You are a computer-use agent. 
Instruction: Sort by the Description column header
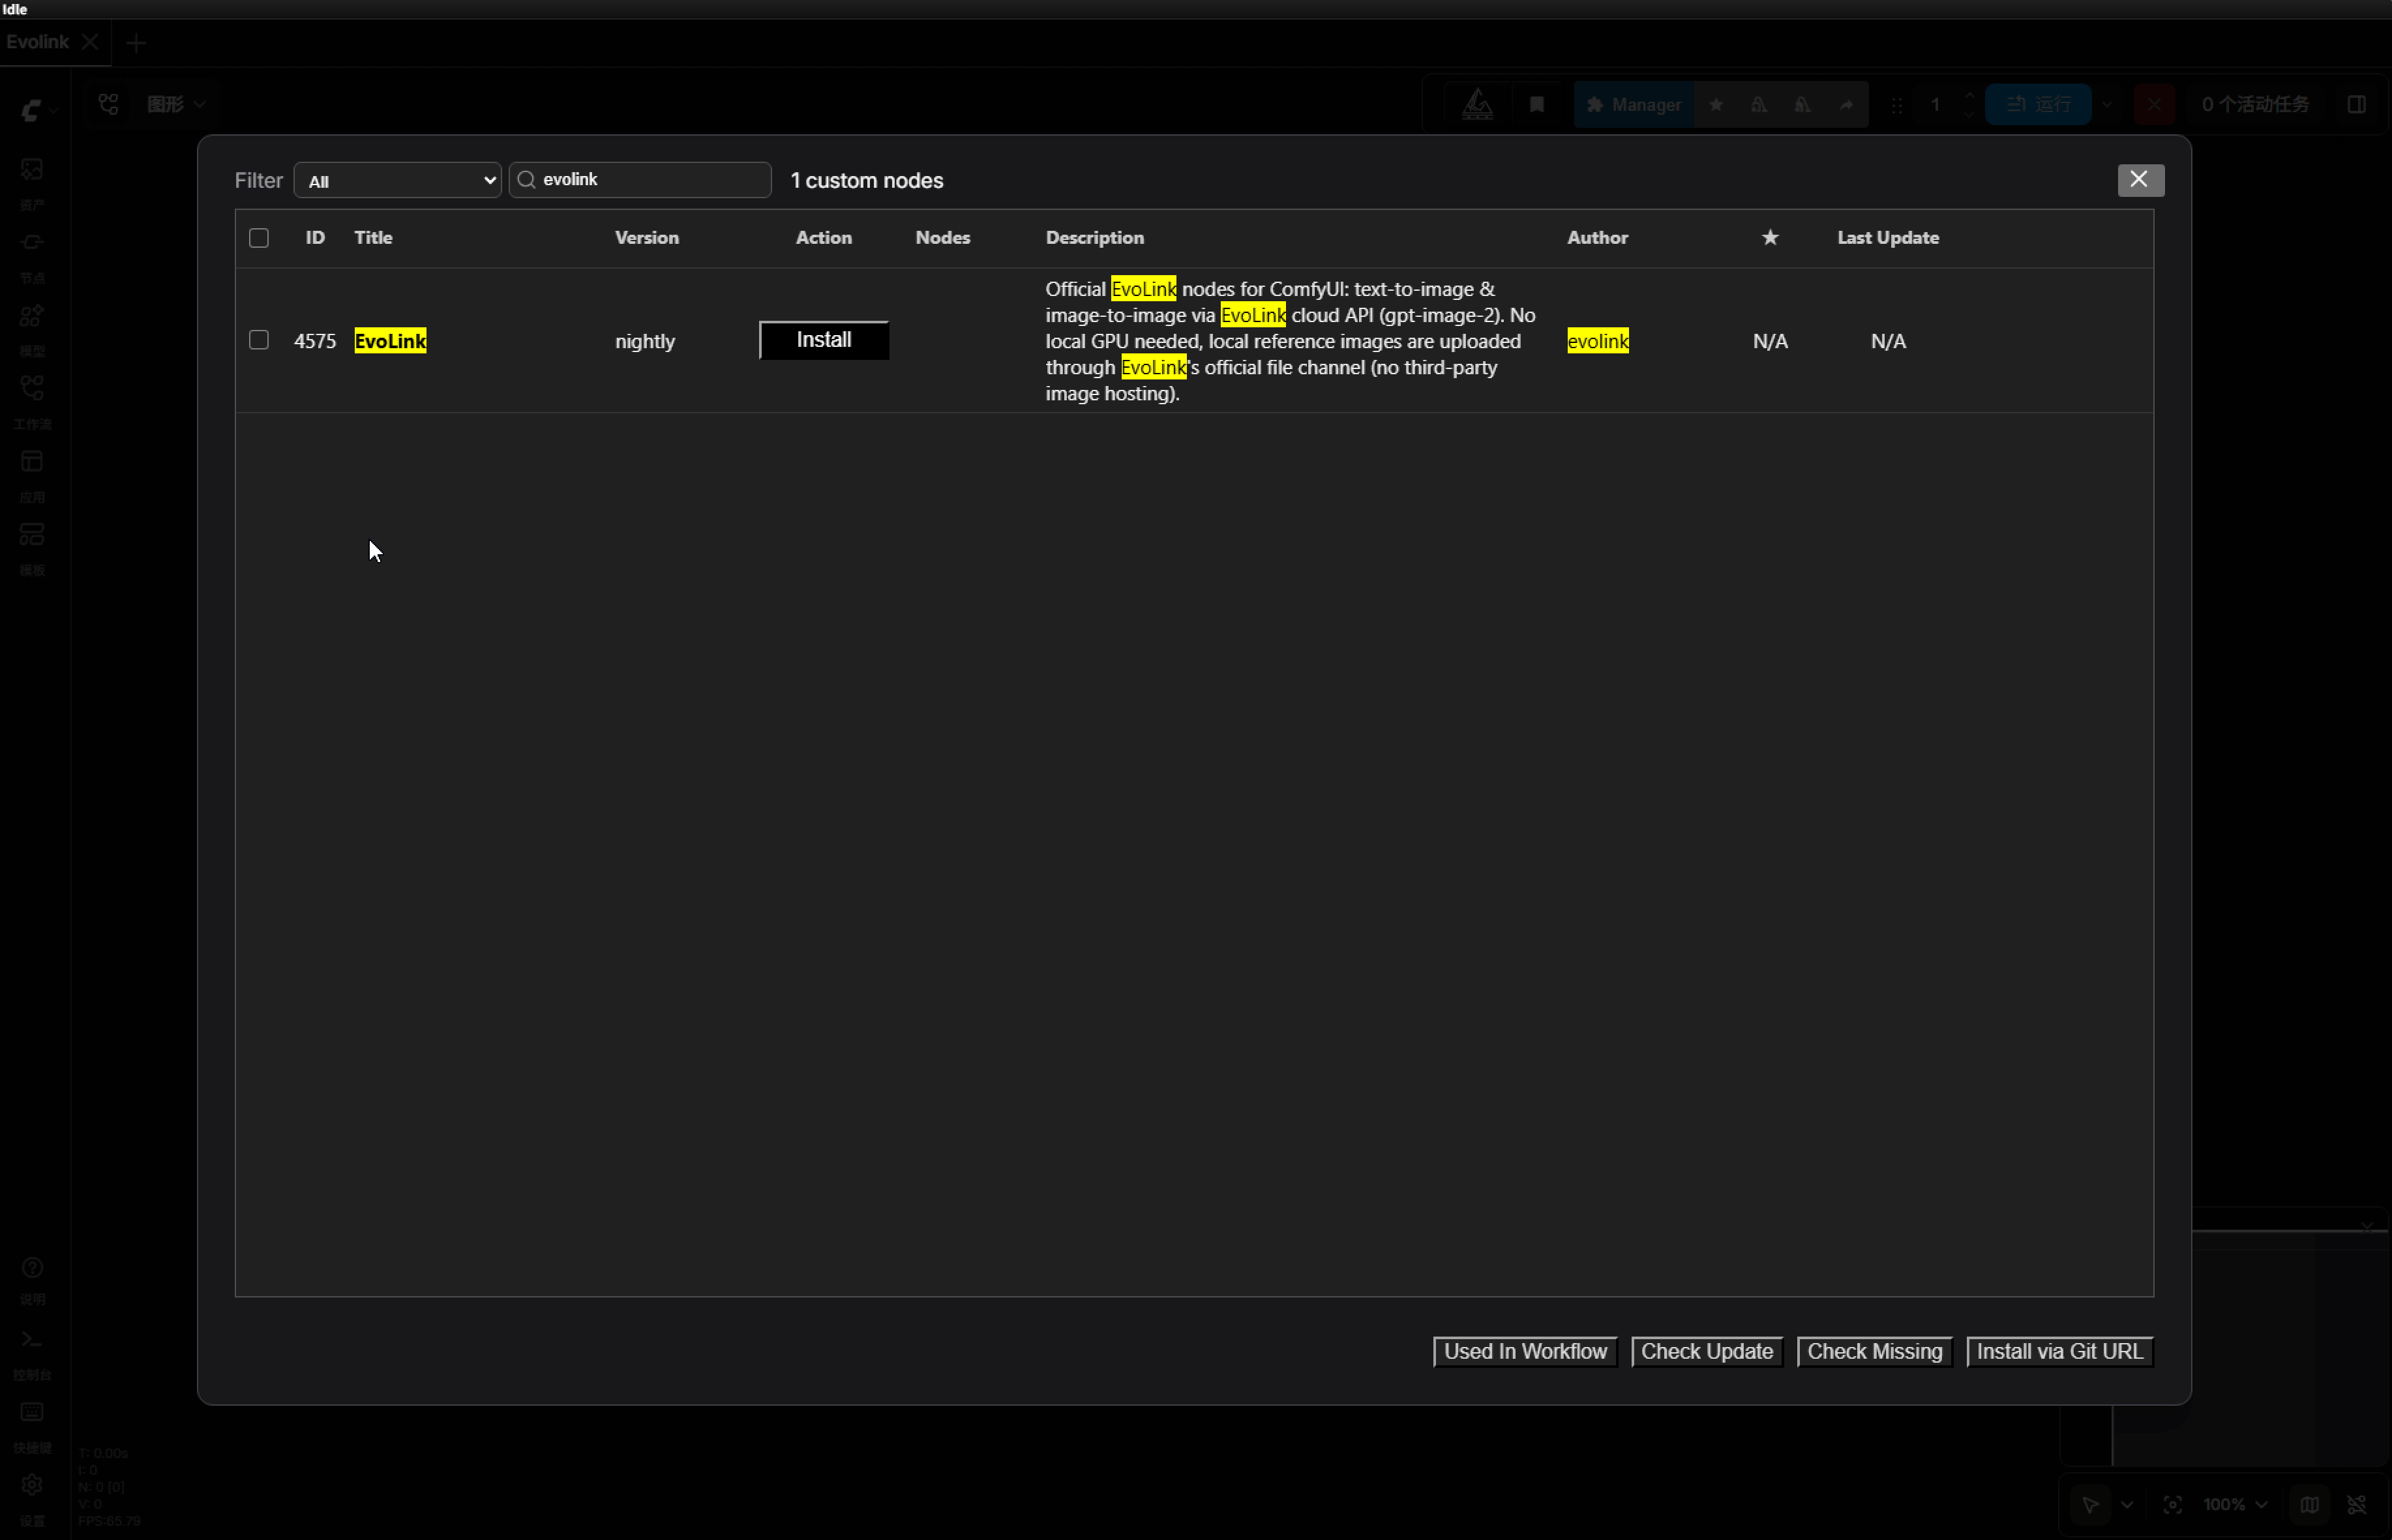coord(1095,238)
